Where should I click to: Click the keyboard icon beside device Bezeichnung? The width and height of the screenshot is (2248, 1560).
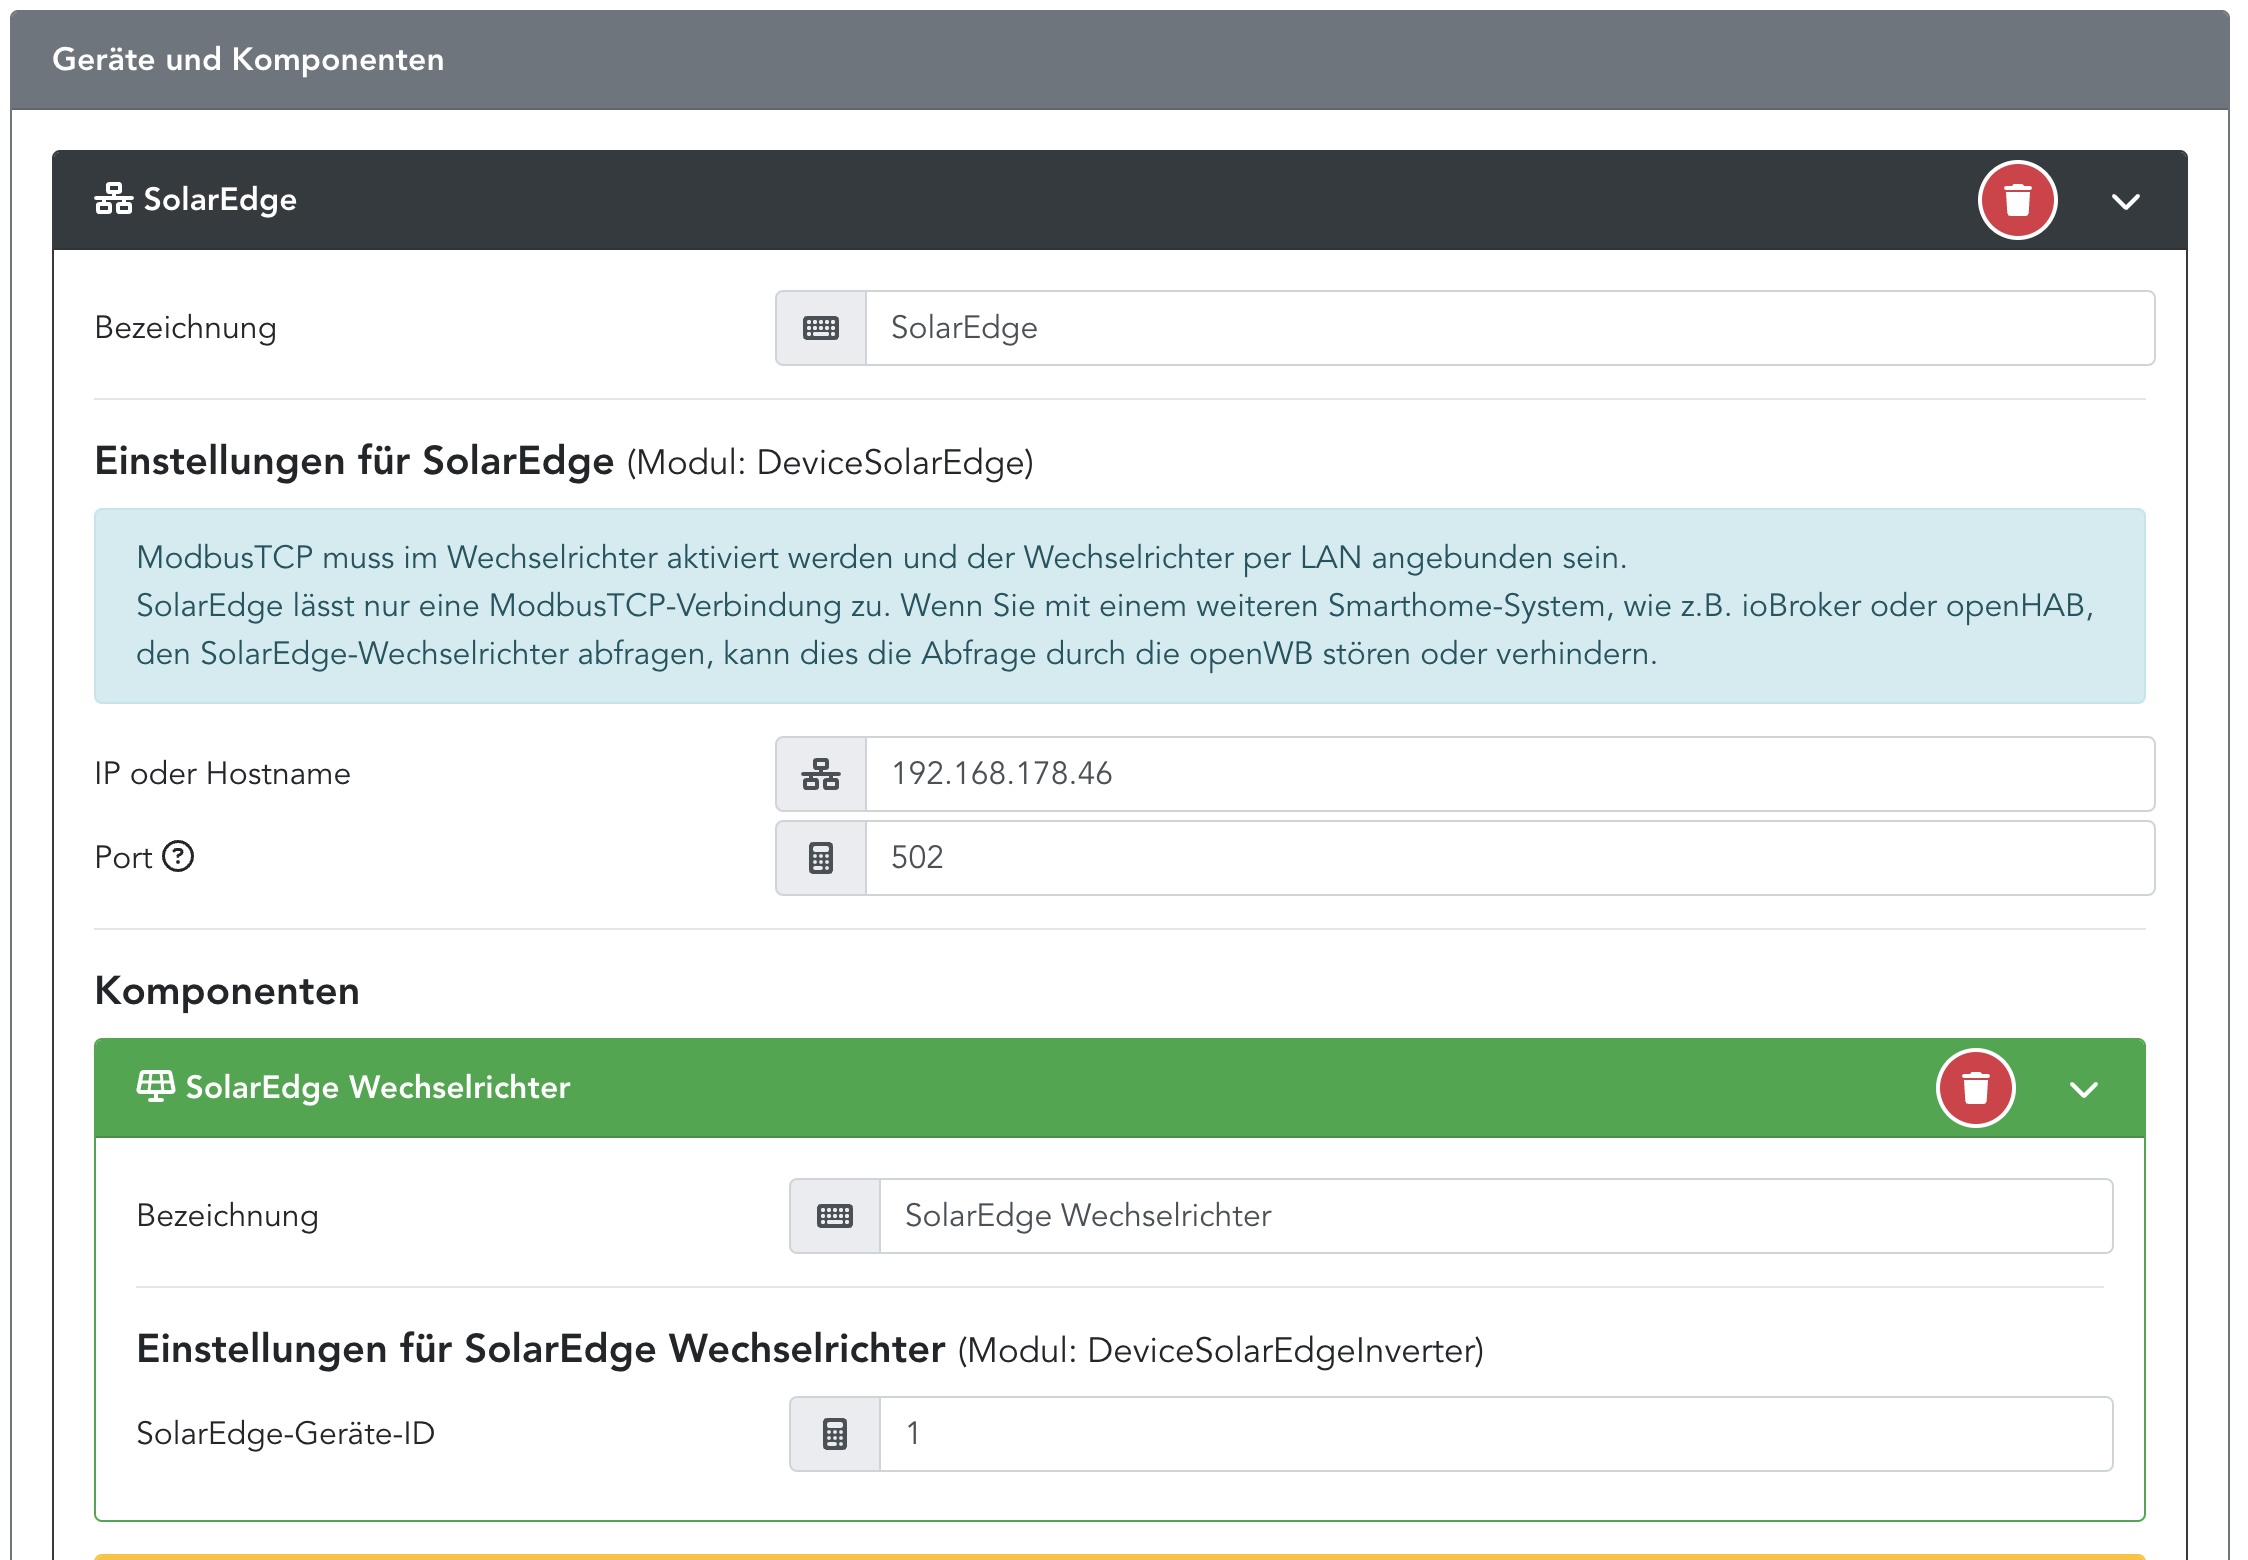[821, 328]
